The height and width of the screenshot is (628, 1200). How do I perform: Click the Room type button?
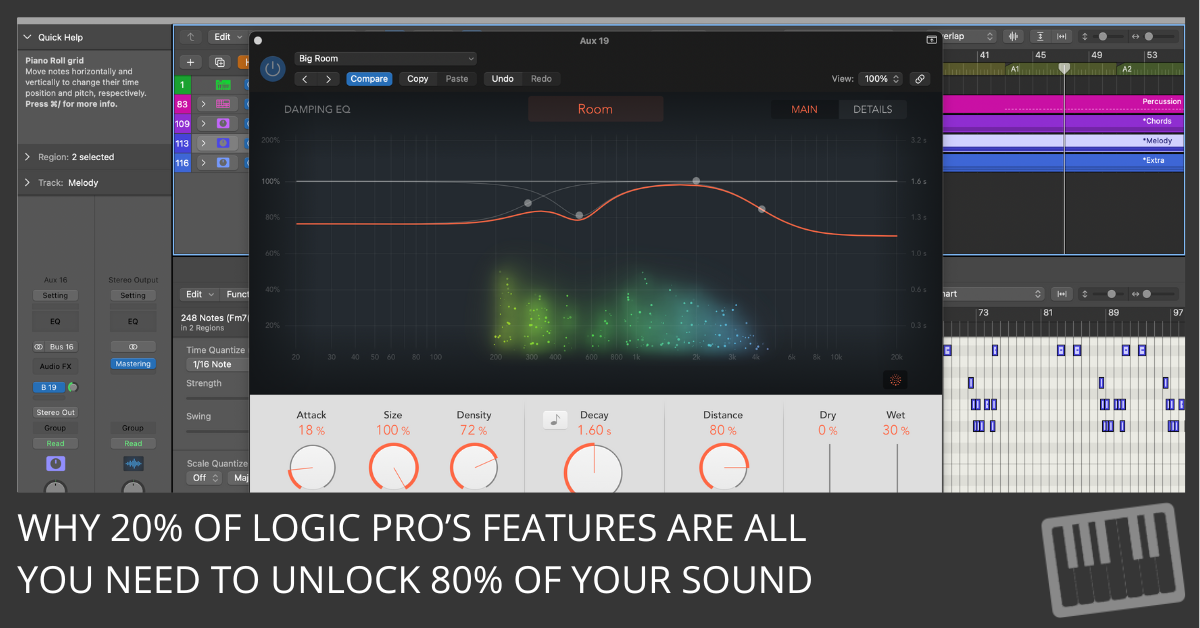(595, 109)
